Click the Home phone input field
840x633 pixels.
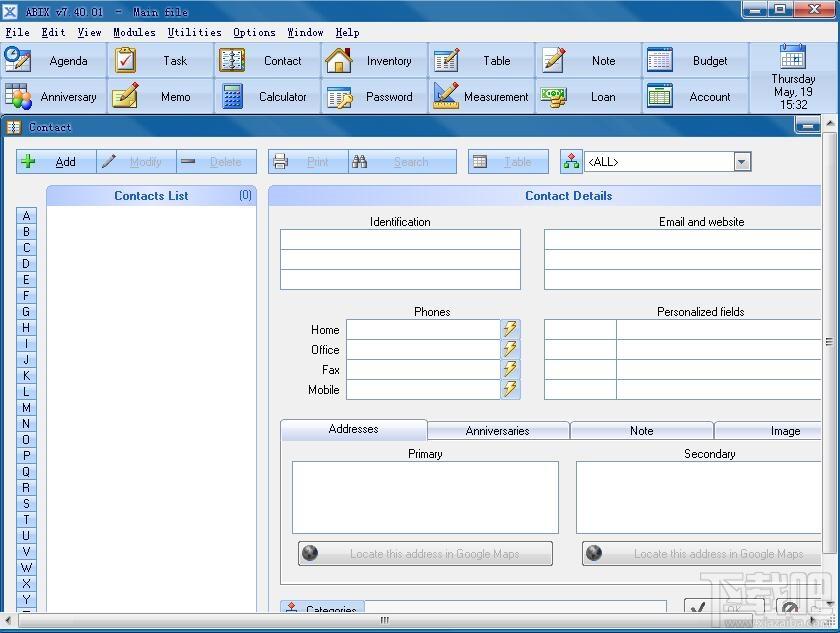[x=423, y=329]
